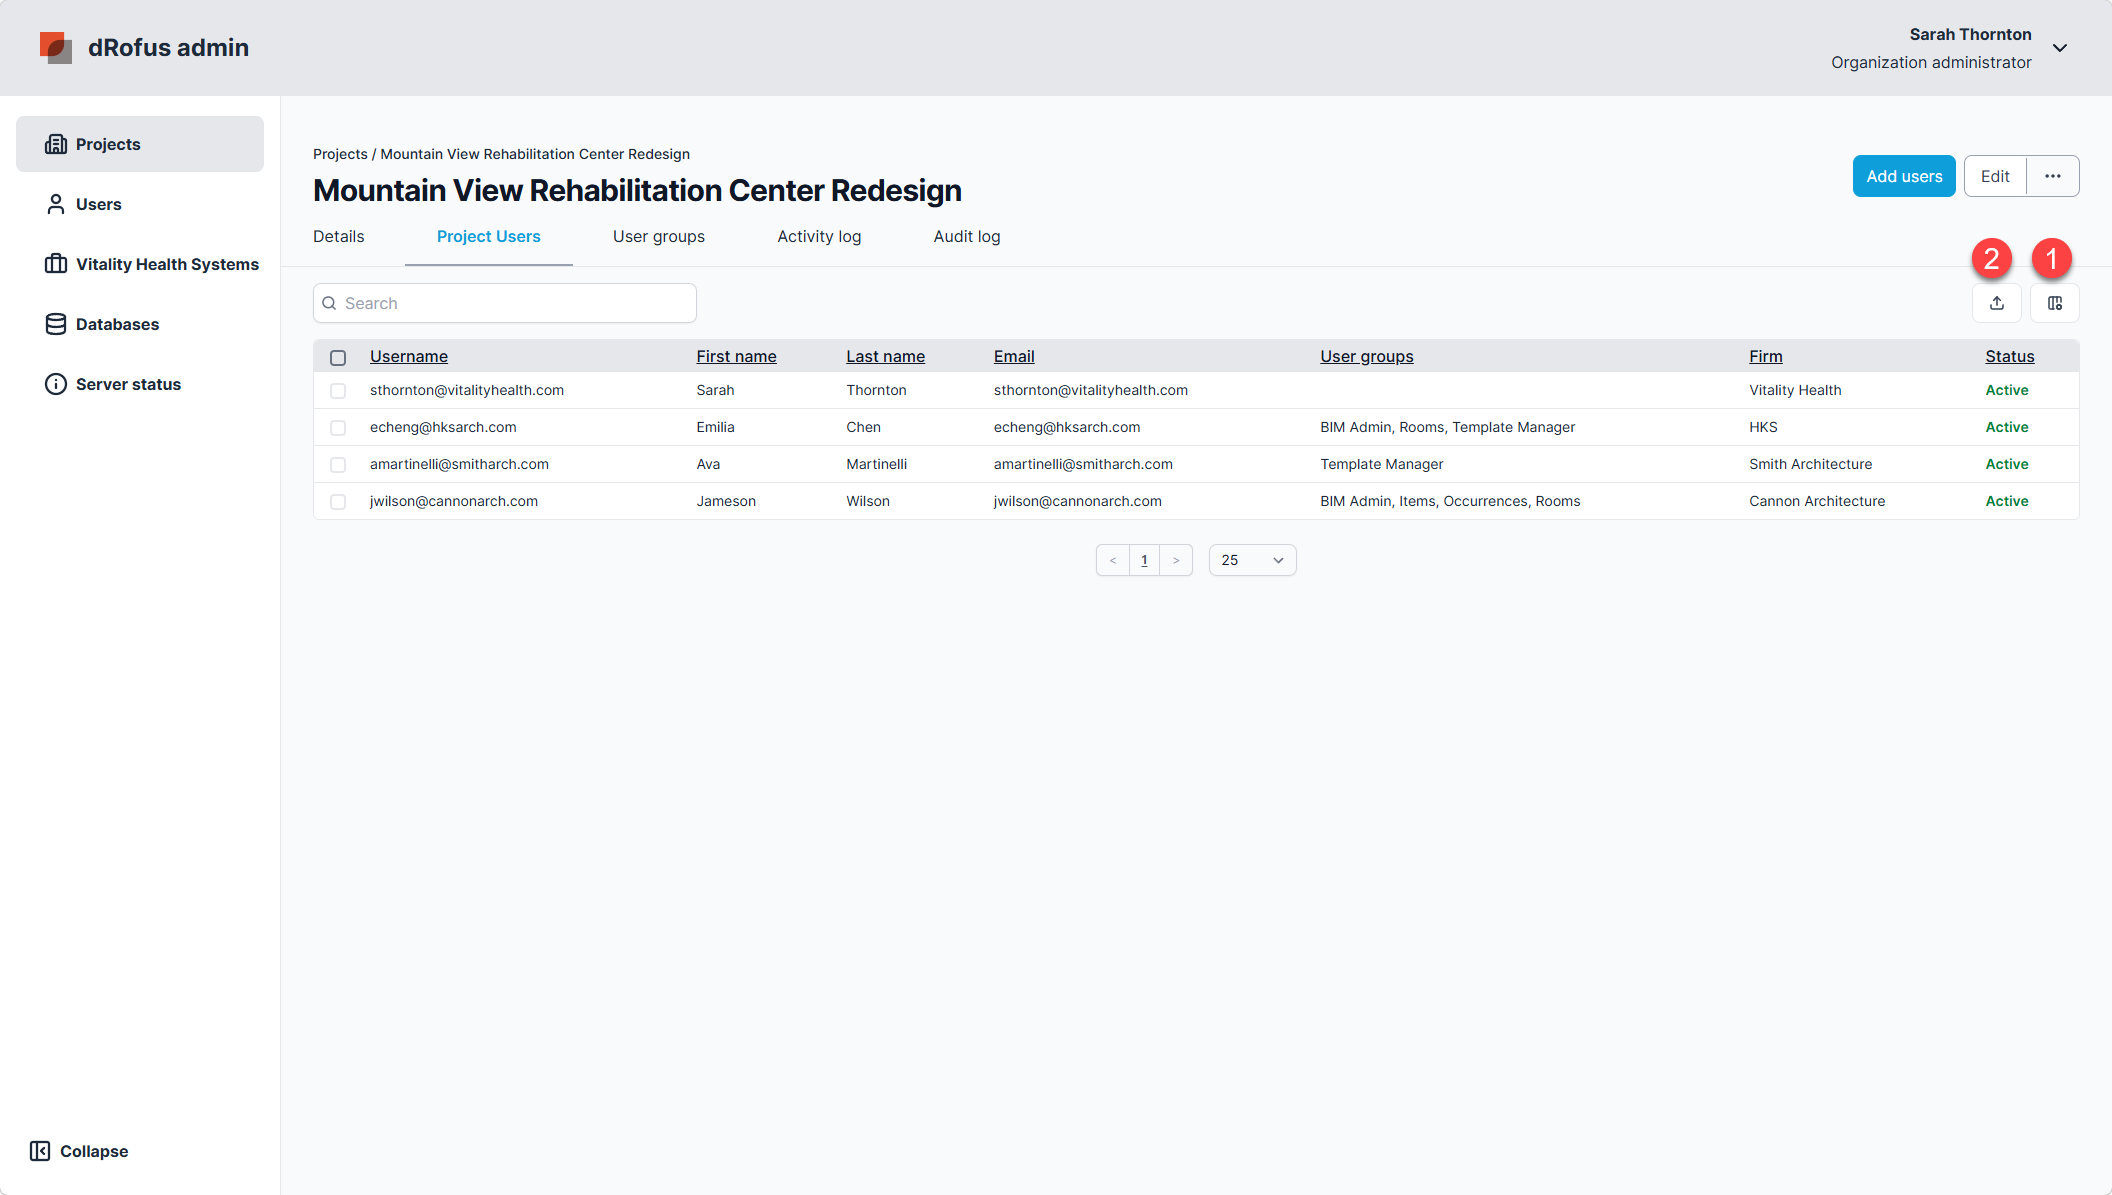
Task: Click first name Jameson
Action: tap(726, 501)
